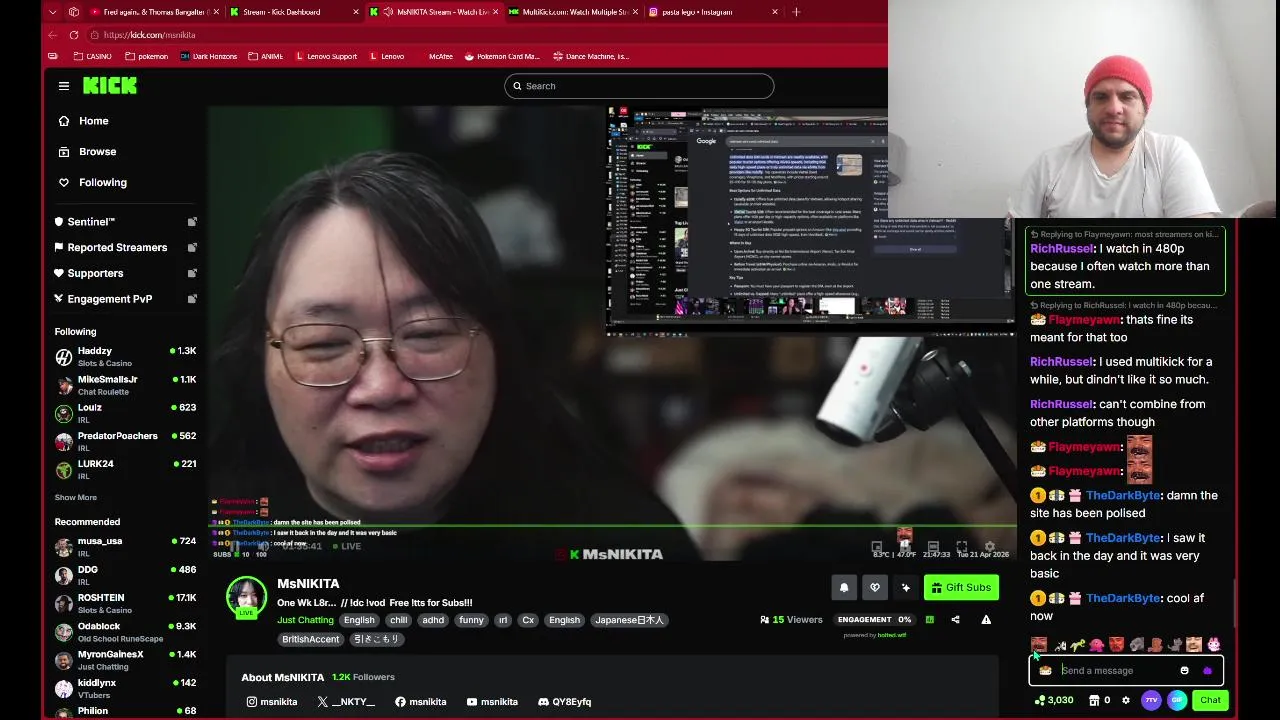Open the X __NKTY__ social link

(346, 702)
